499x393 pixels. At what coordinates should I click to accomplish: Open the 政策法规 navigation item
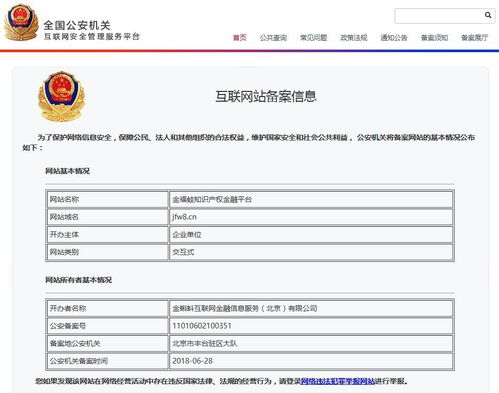353,38
